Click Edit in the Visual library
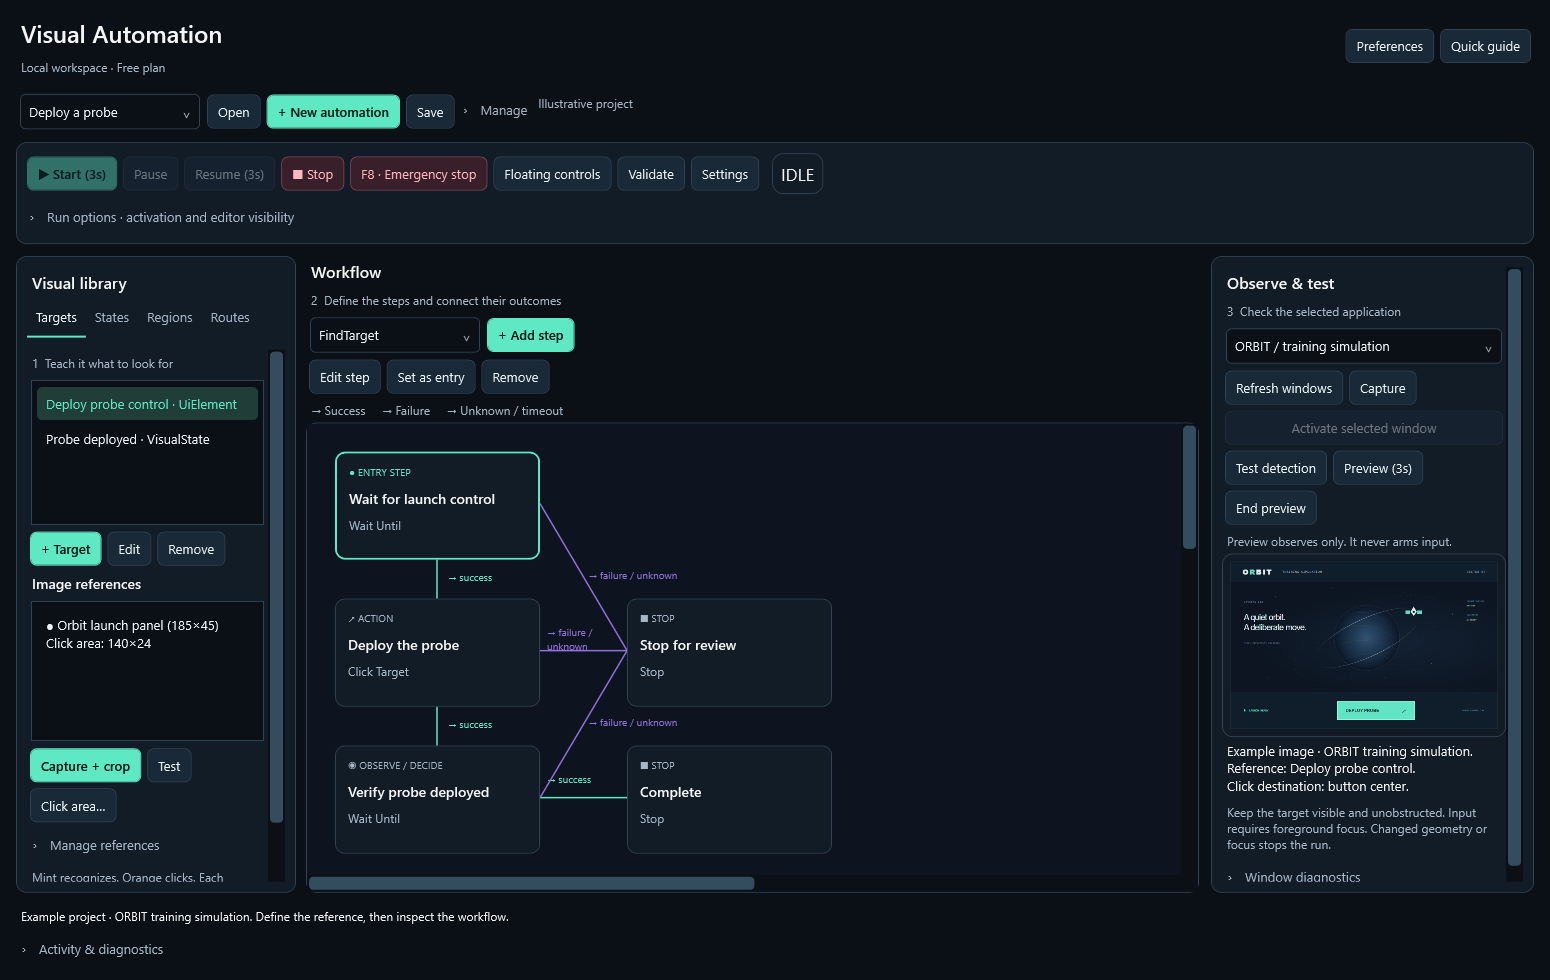 129,549
